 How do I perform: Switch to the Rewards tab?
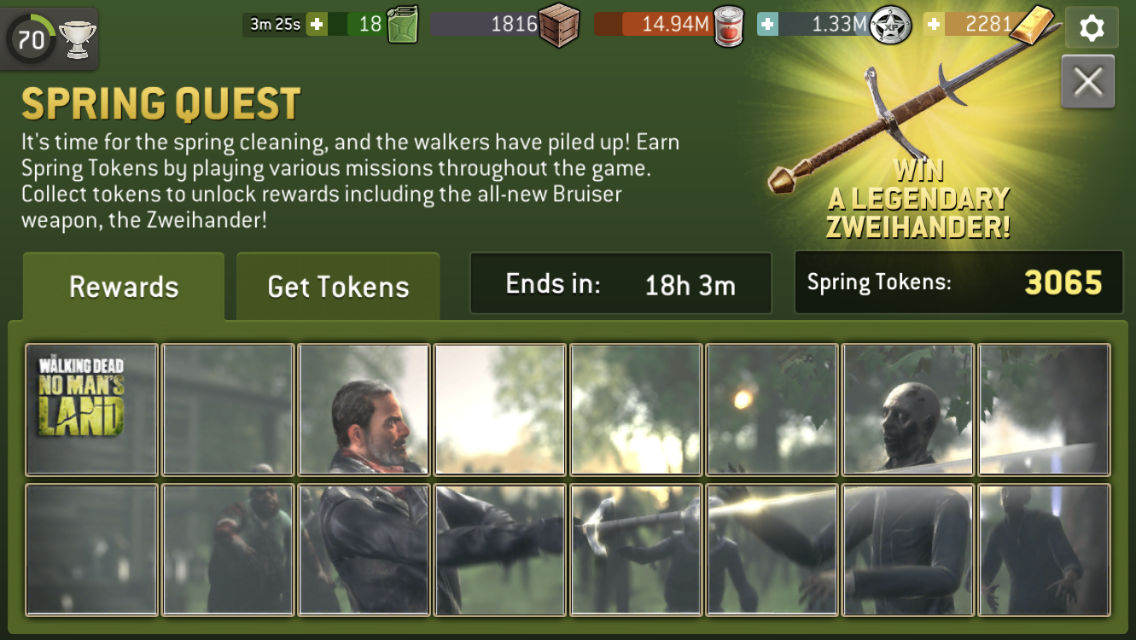pyautogui.click(x=124, y=286)
